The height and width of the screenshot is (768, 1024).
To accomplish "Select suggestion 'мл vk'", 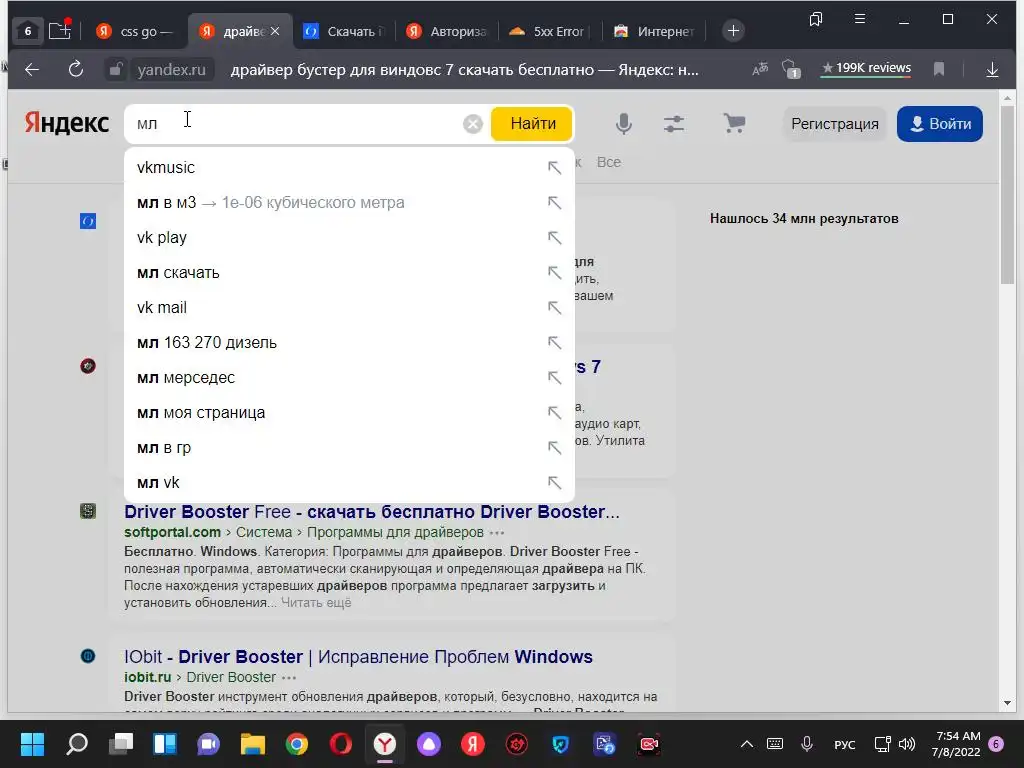I will [349, 483].
